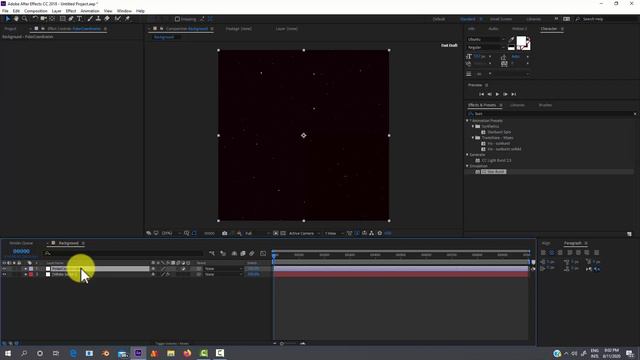The height and width of the screenshot is (360, 640).
Task: Toggle visibility eye of layer 2
Action: tap(4, 274)
